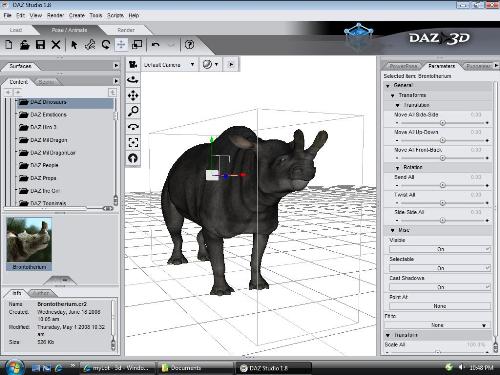
Task: Open the Default Camera dropdown
Action: click(169, 65)
